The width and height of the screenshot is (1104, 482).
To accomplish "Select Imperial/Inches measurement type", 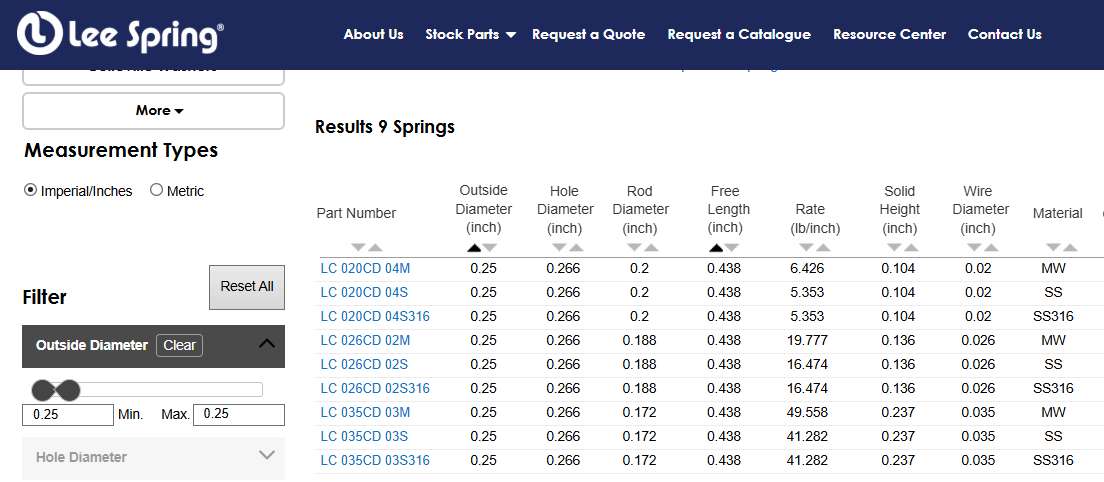I will pos(30,190).
